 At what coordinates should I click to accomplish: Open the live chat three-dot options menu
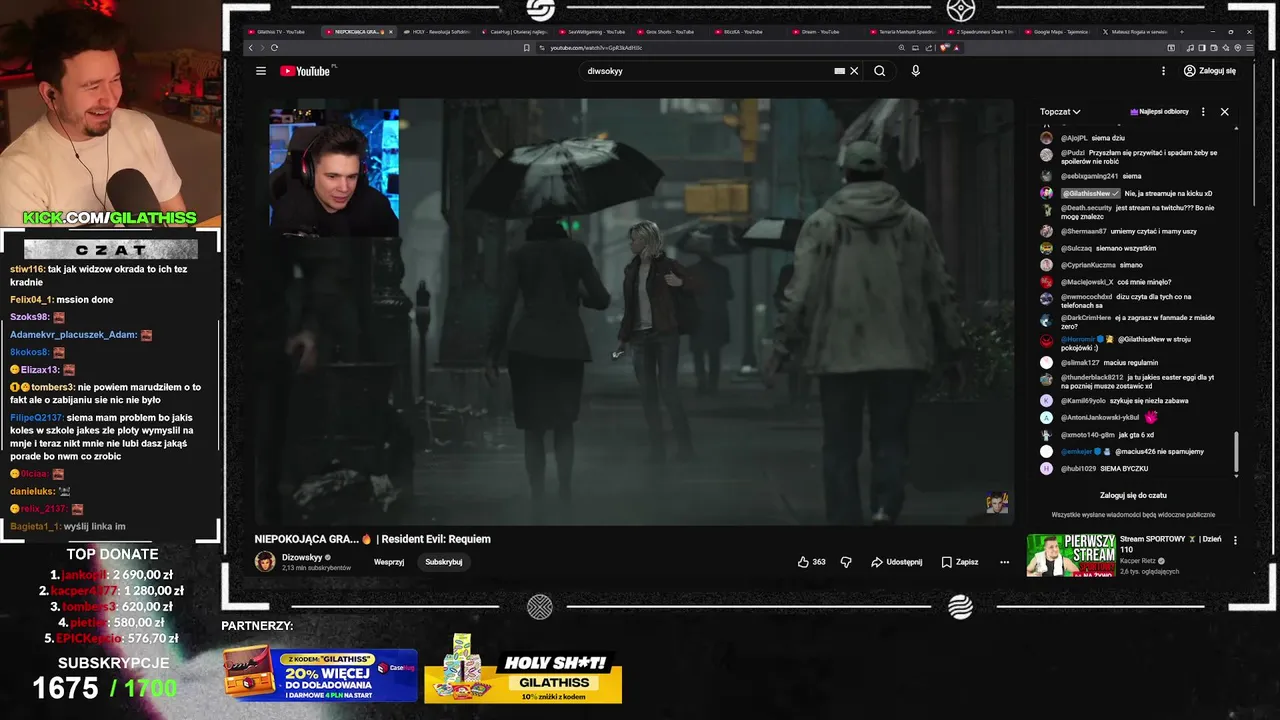pyautogui.click(x=1203, y=112)
